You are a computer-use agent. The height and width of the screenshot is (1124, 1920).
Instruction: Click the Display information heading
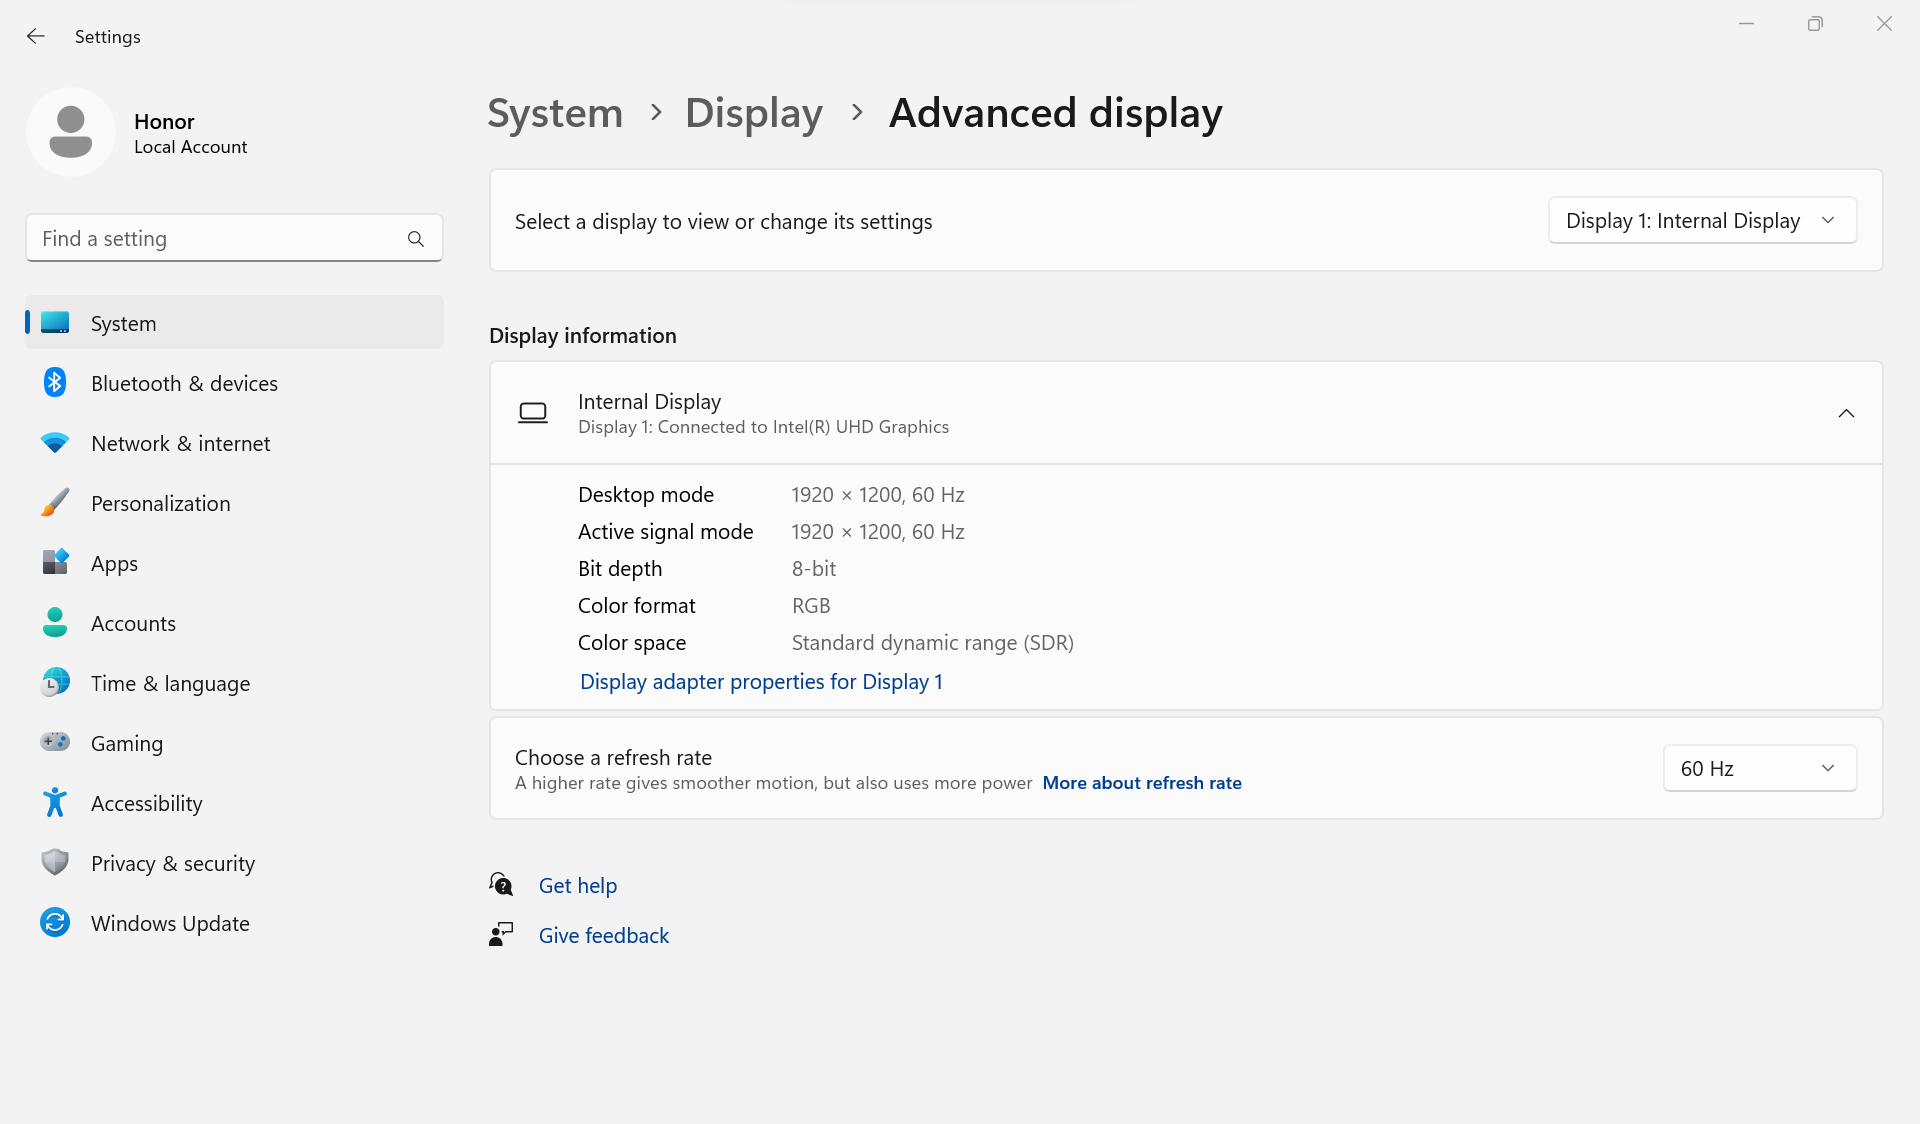583,335
